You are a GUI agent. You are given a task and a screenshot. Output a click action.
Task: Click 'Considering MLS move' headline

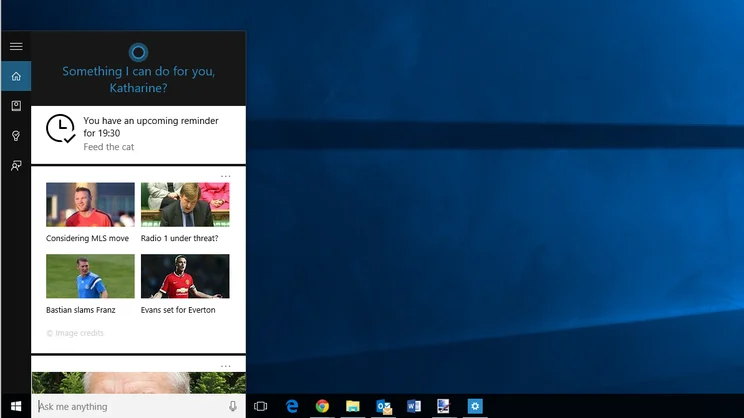coord(87,238)
